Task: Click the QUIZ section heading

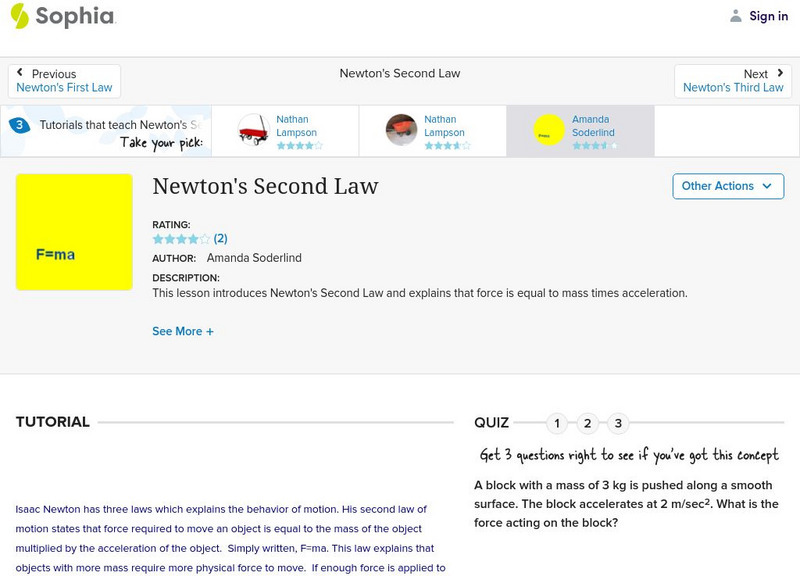Action: [491, 422]
